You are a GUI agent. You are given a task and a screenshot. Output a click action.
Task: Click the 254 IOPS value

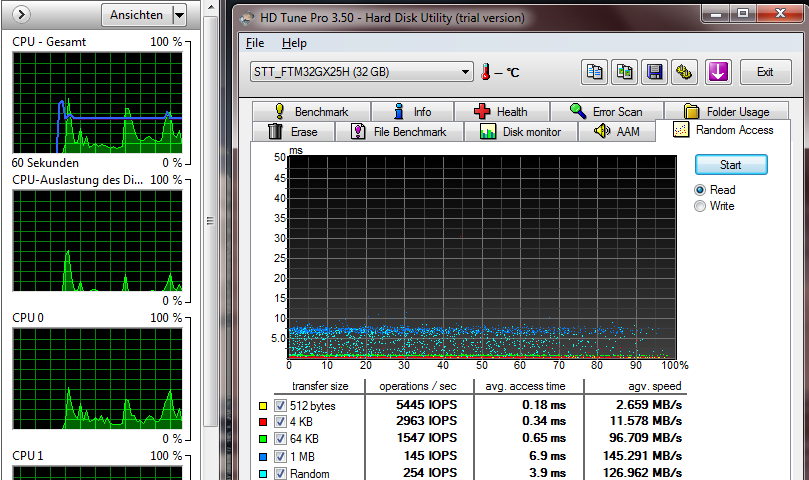[430, 473]
